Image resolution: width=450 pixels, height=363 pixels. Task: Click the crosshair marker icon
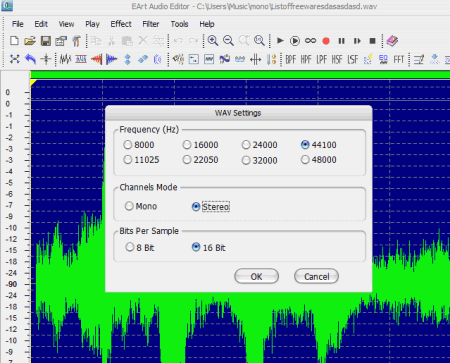tap(46, 59)
